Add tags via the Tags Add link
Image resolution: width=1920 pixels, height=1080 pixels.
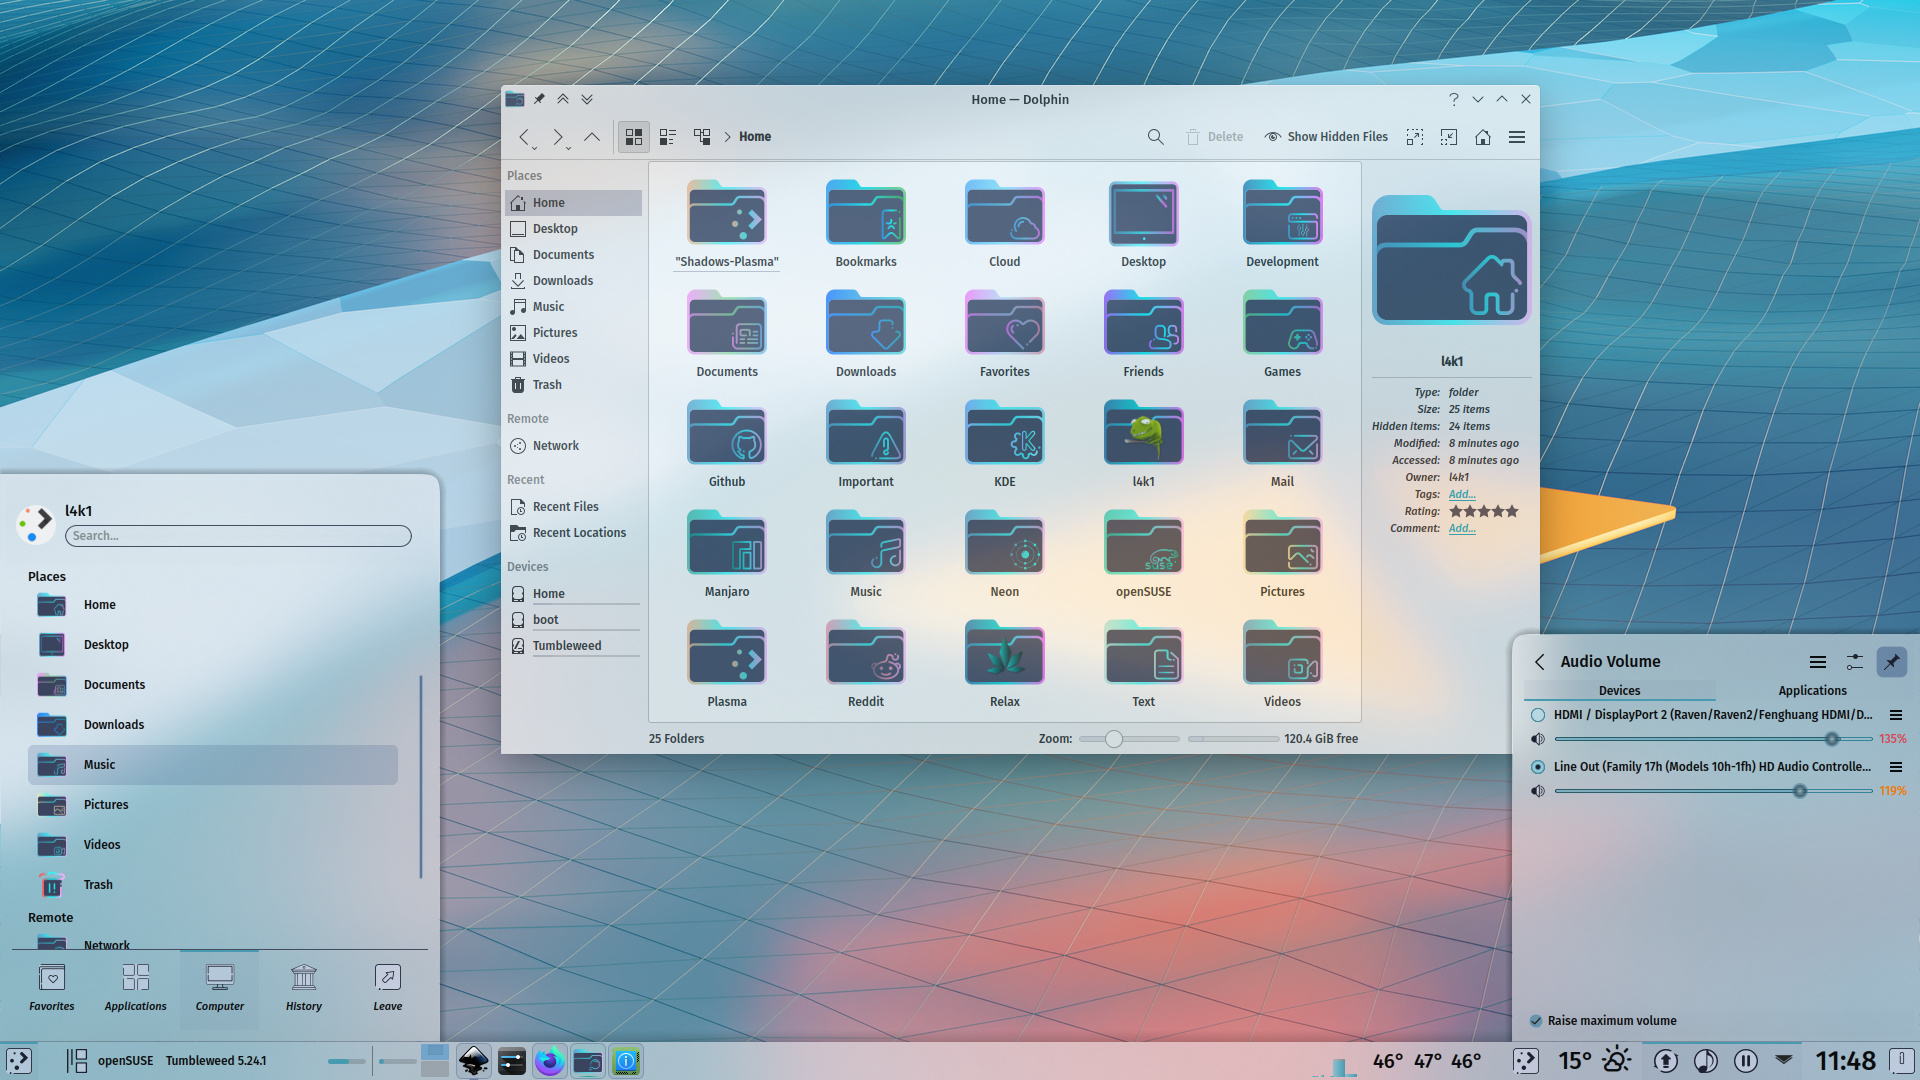pos(1462,494)
